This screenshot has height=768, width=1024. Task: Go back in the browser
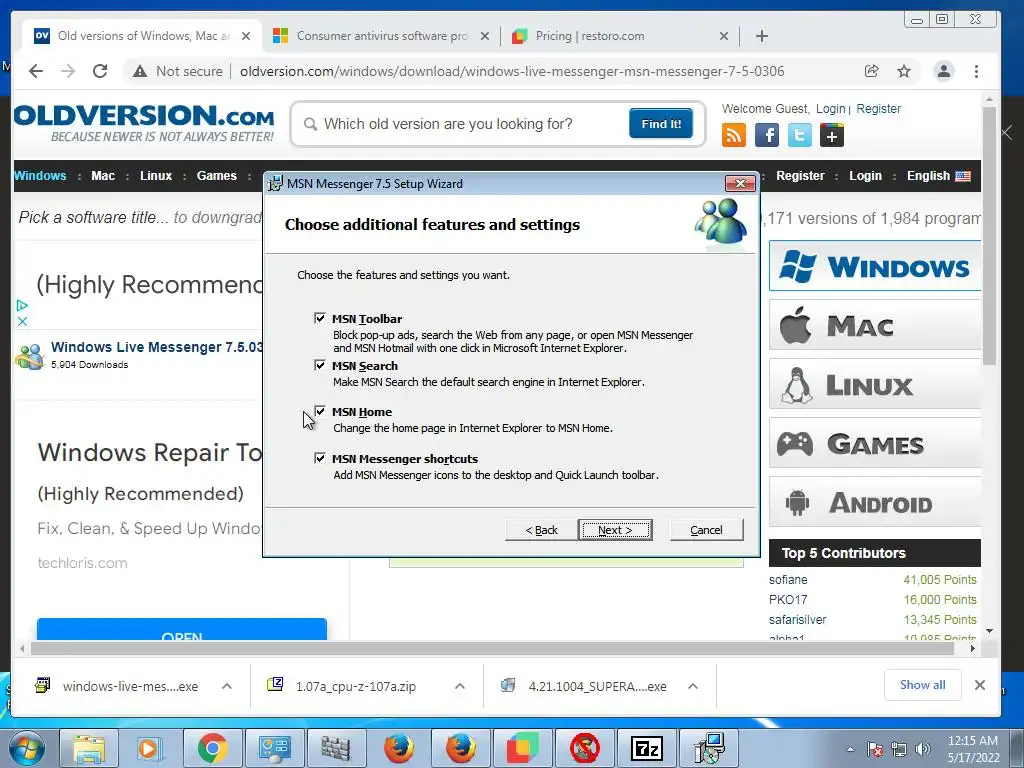pos(36,71)
